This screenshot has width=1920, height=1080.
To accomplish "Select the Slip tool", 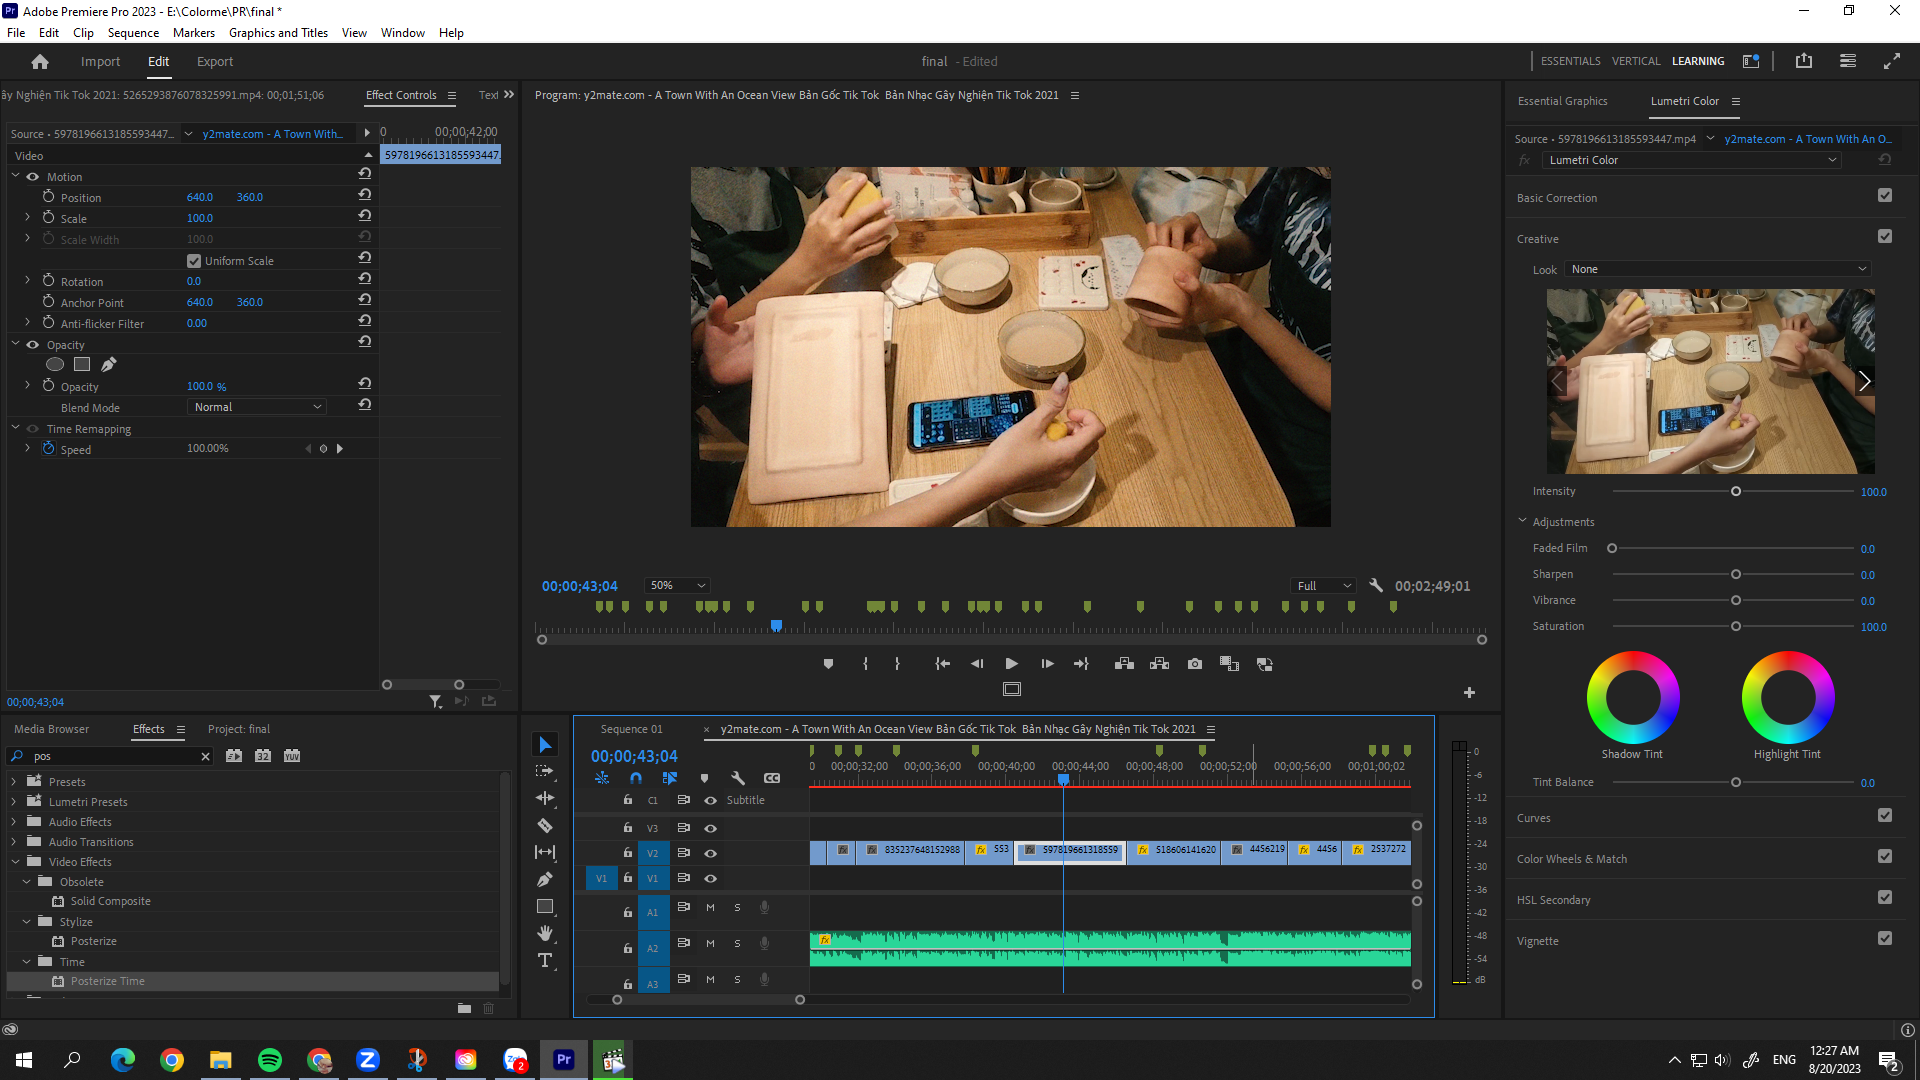I will (545, 852).
